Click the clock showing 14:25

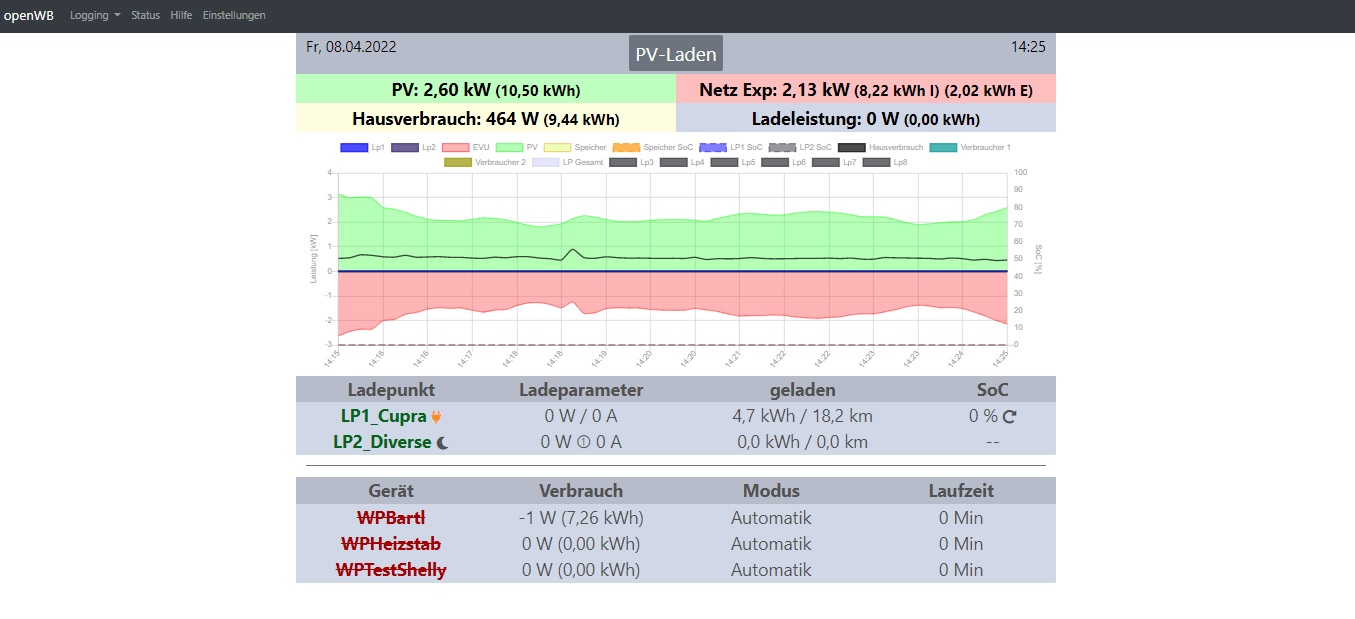tap(1028, 47)
